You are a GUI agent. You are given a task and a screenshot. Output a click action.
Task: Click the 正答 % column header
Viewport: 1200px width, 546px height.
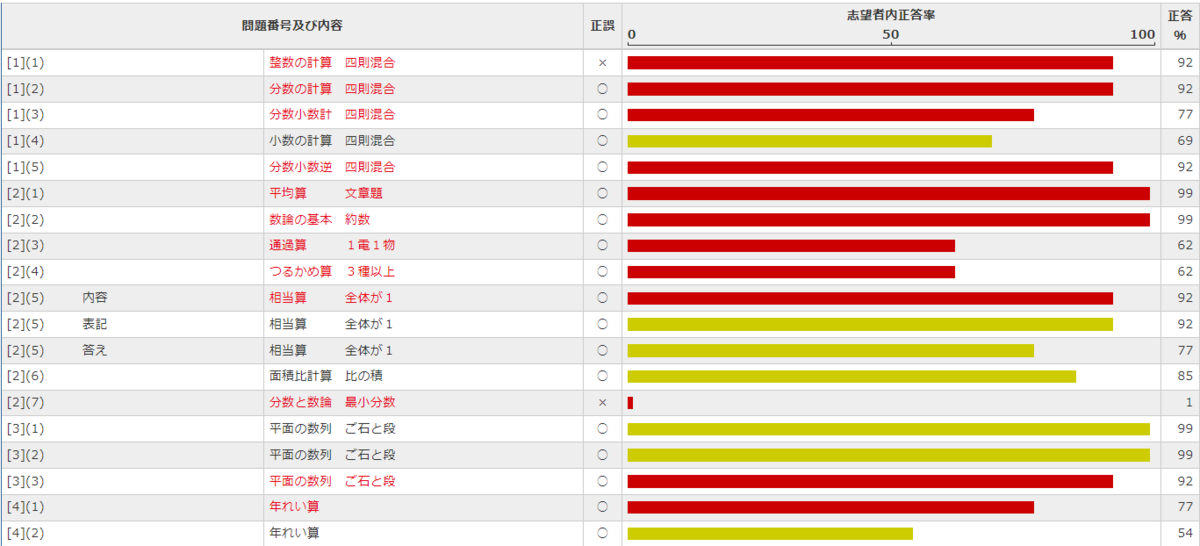pos(1180,25)
